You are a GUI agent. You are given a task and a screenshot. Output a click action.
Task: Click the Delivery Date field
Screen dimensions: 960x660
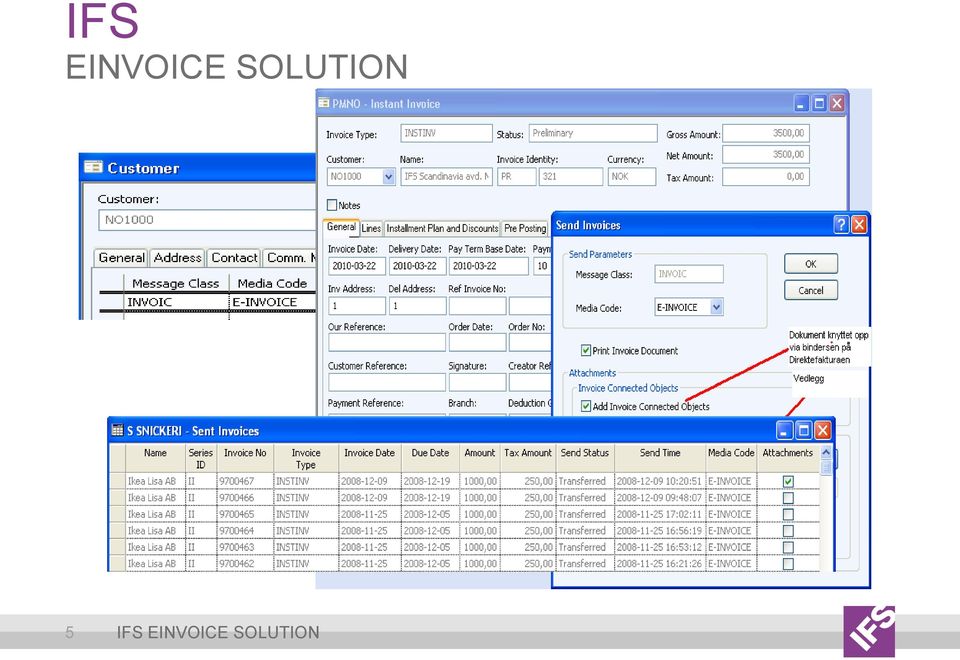click(x=417, y=266)
